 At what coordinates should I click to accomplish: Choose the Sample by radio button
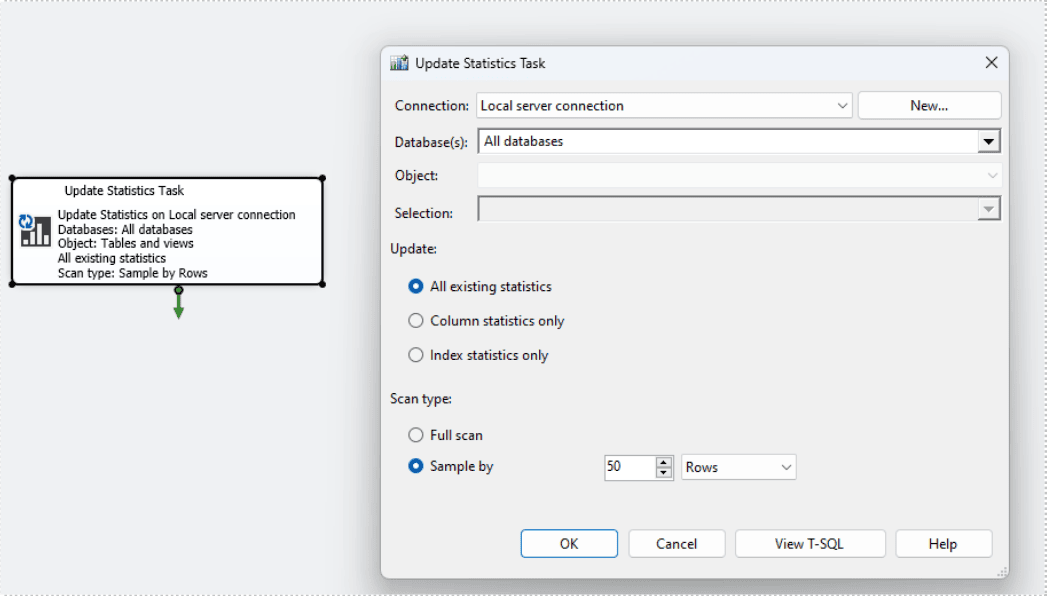pos(415,466)
